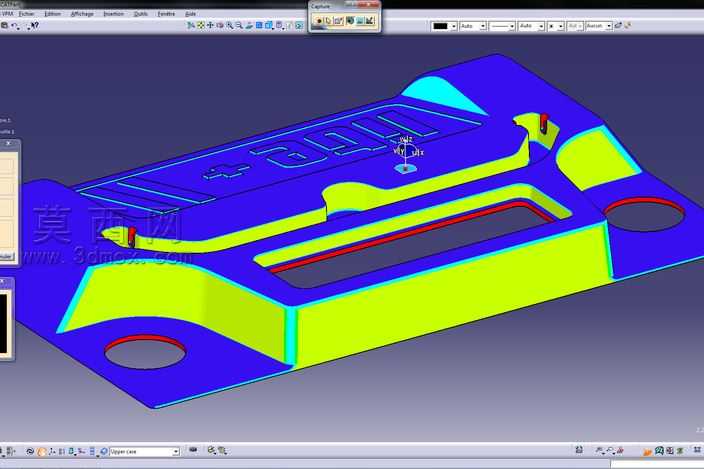Open the second Auto line thickness dropdown
Viewport: 704px width, 469px height.
click(531, 26)
